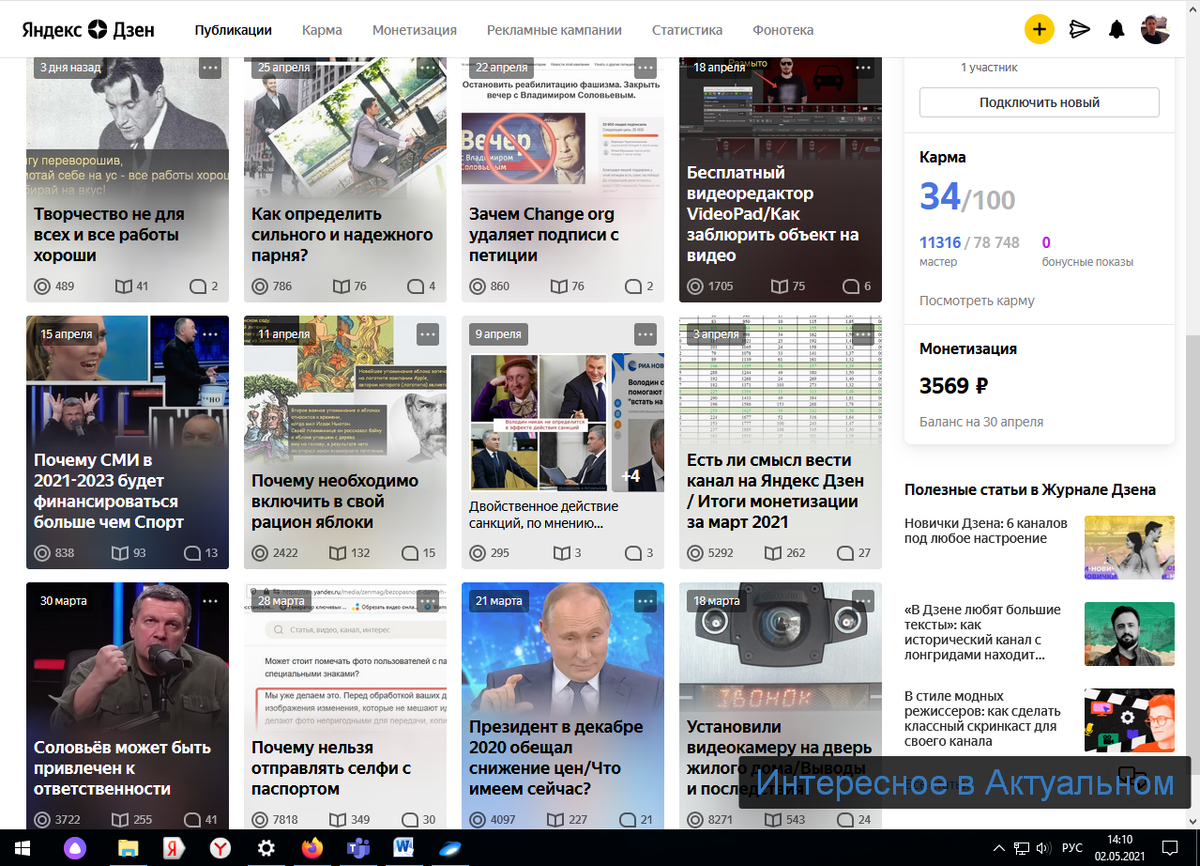The width and height of the screenshot is (1200, 866).
Task: Open options menu on Соловьёв может быть card
Action: coord(210,601)
